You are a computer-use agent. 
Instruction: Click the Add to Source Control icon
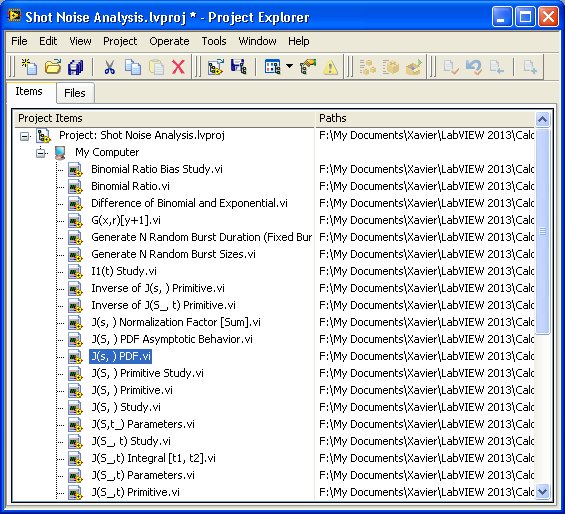[x=530, y=67]
